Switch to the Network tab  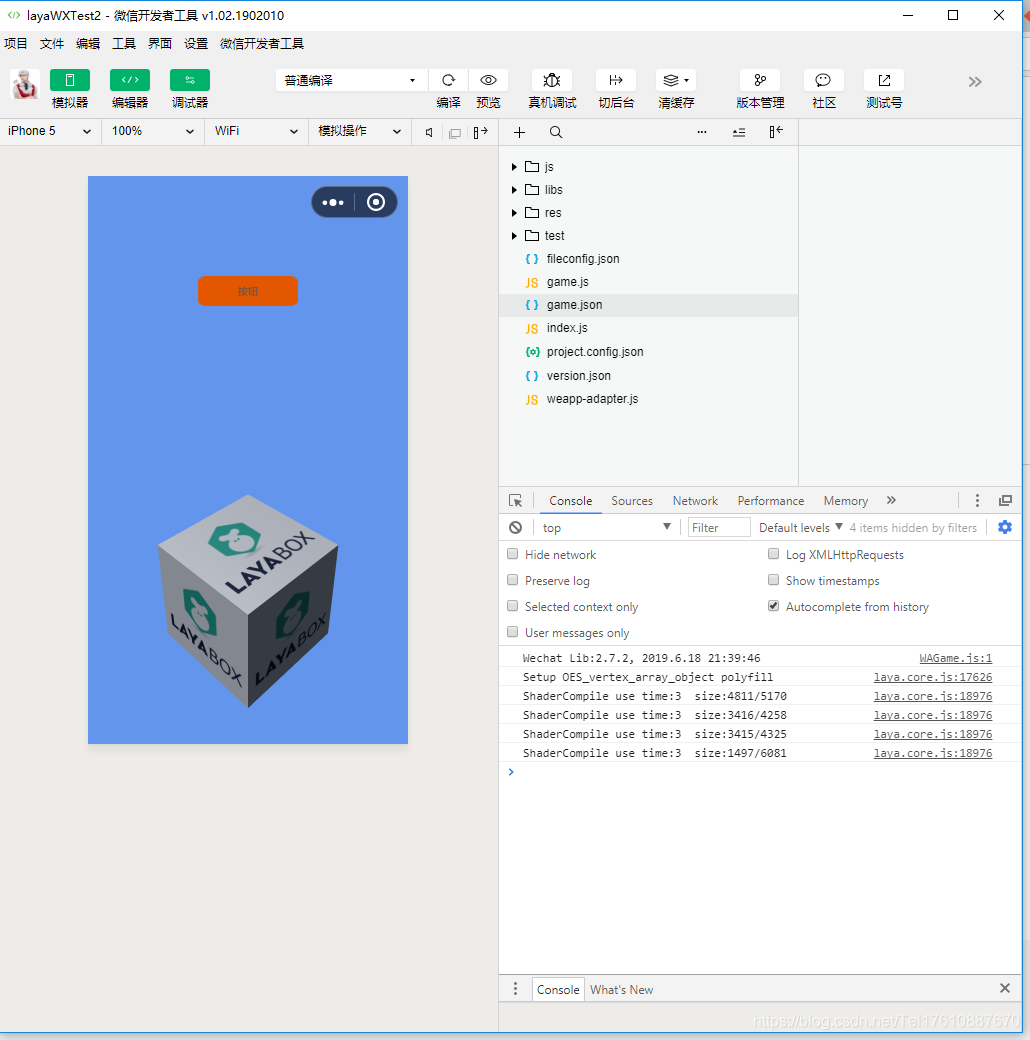coord(695,501)
